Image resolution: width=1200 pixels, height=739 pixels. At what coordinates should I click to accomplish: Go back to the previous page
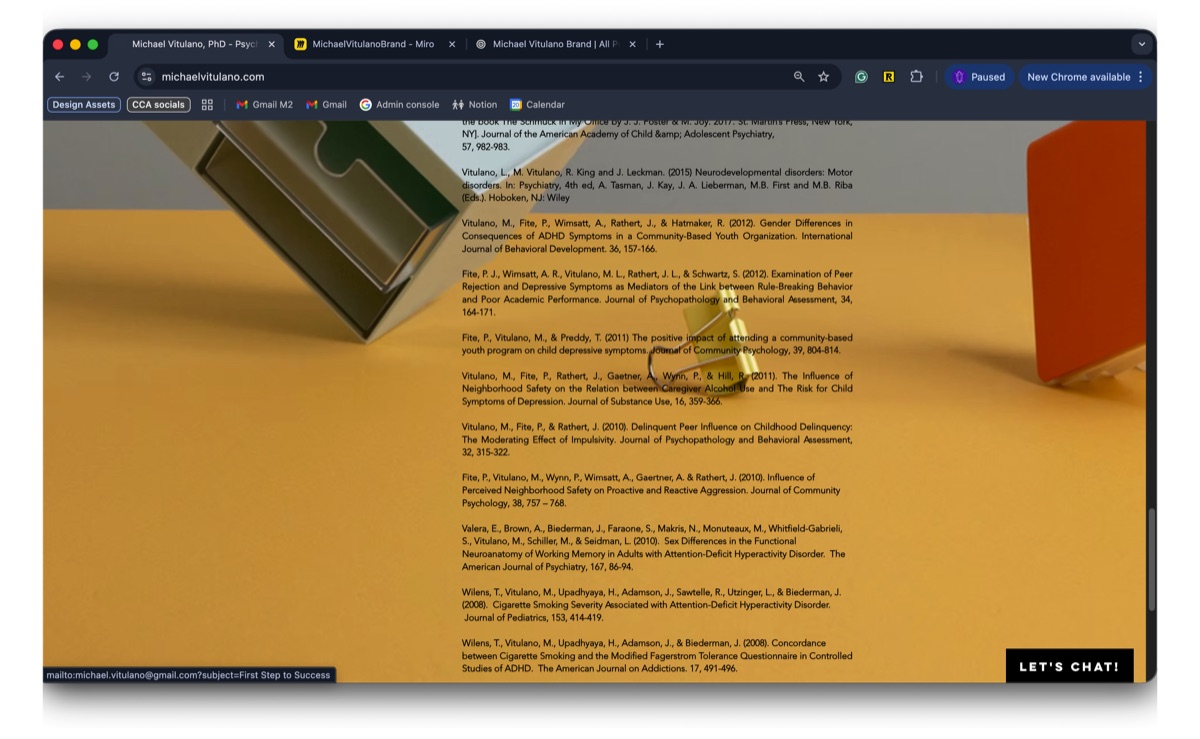[x=59, y=77]
